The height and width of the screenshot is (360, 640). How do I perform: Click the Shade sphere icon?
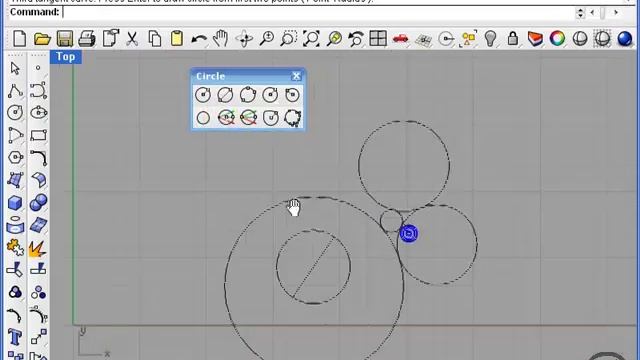coord(580,39)
